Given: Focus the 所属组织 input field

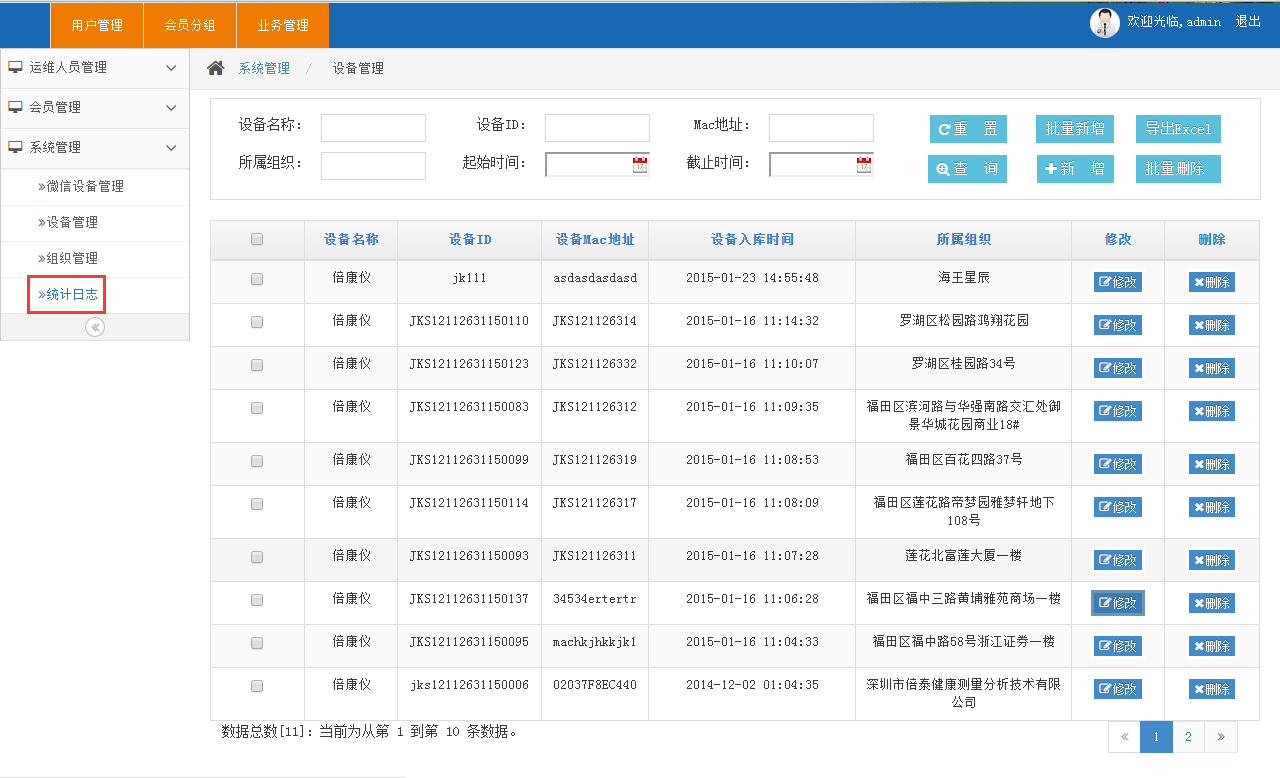Looking at the screenshot, I should [373, 166].
